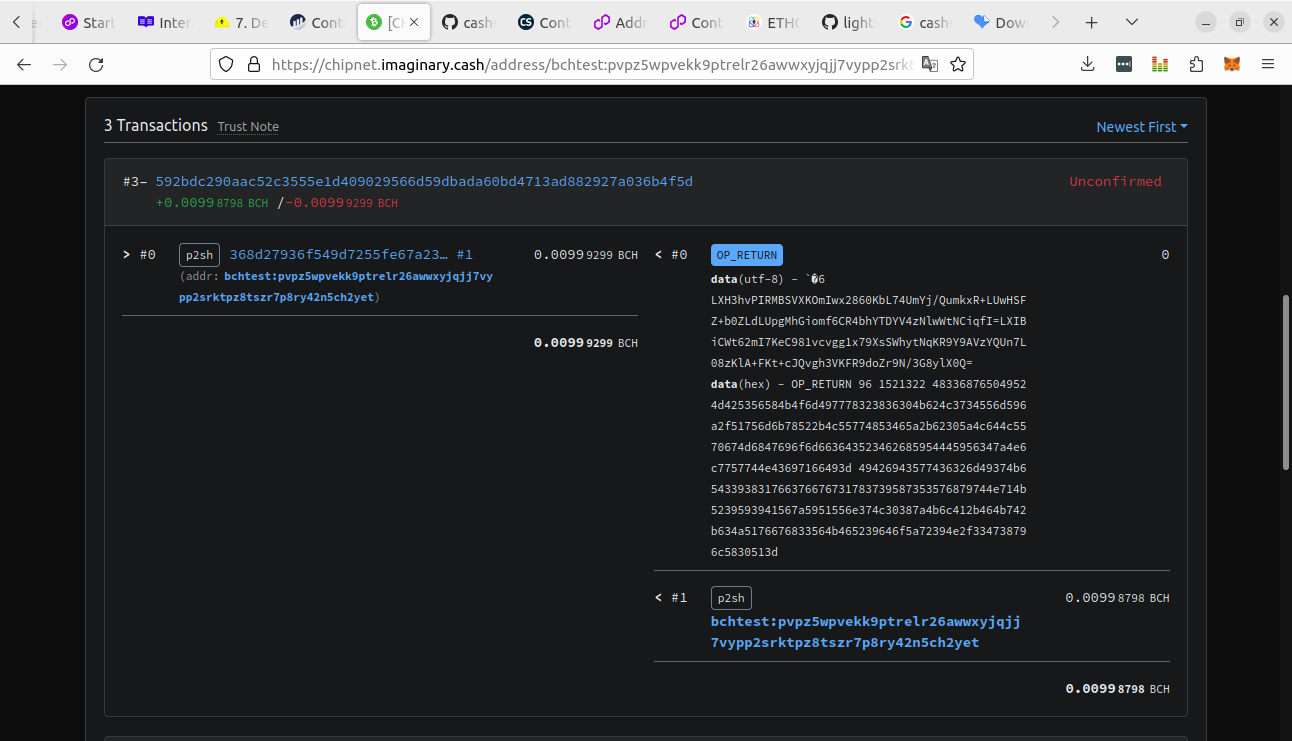Open the Newest First sort dropdown

coord(1142,127)
